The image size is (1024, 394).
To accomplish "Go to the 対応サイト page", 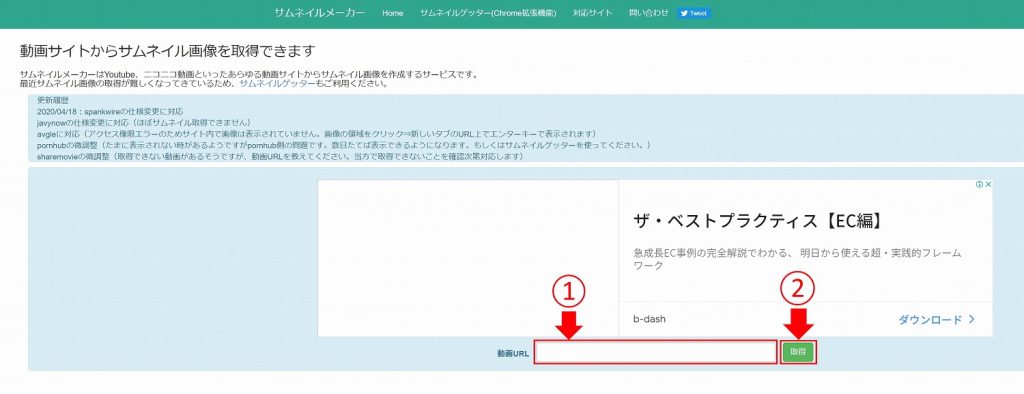I will (593, 13).
